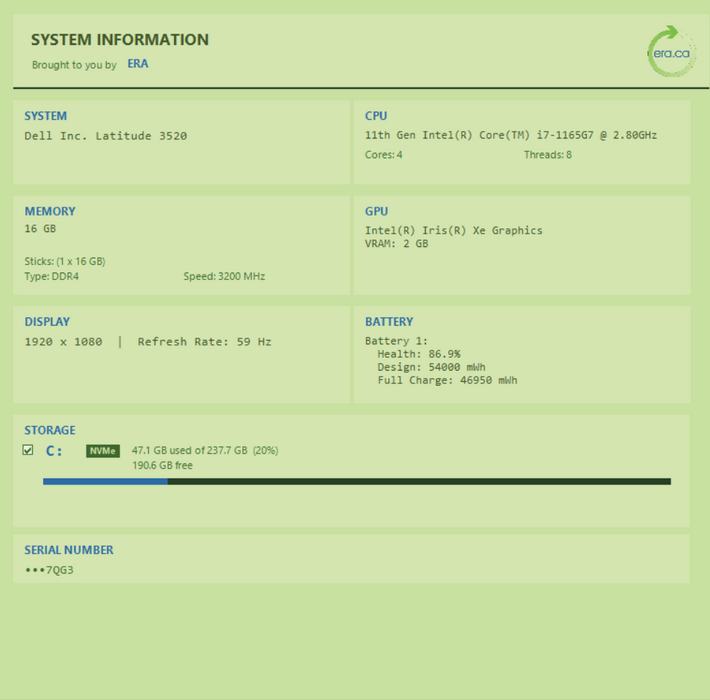The width and height of the screenshot is (710, 700).
Task: Open the ERA link in header
Action: (x=138, y=64)
